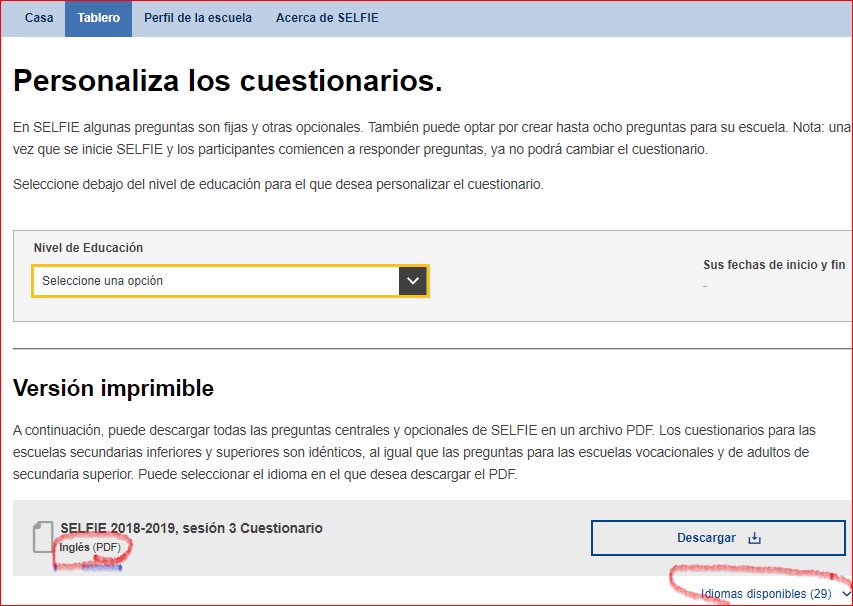Click the Sus fechas de inicio y fin label
Image resolution: width=853 pixels, height=606 pixels.
point(776,265)
